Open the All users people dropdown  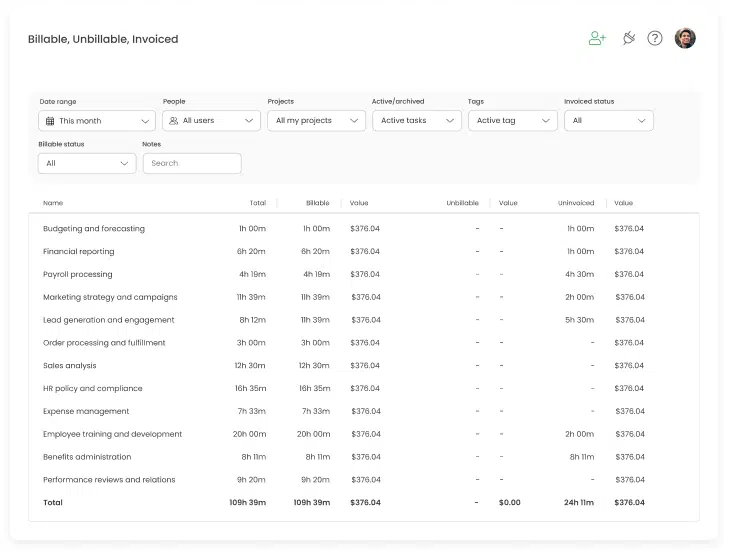point(211,121)
